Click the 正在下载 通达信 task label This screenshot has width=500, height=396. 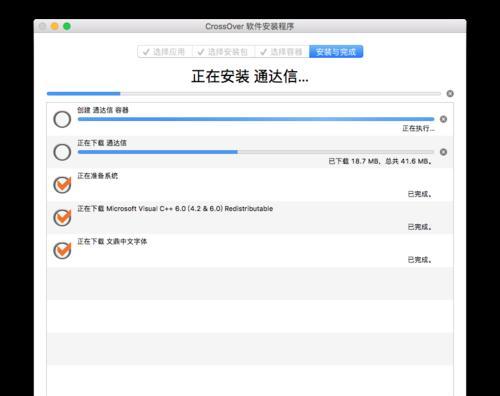tap(102, 143)
